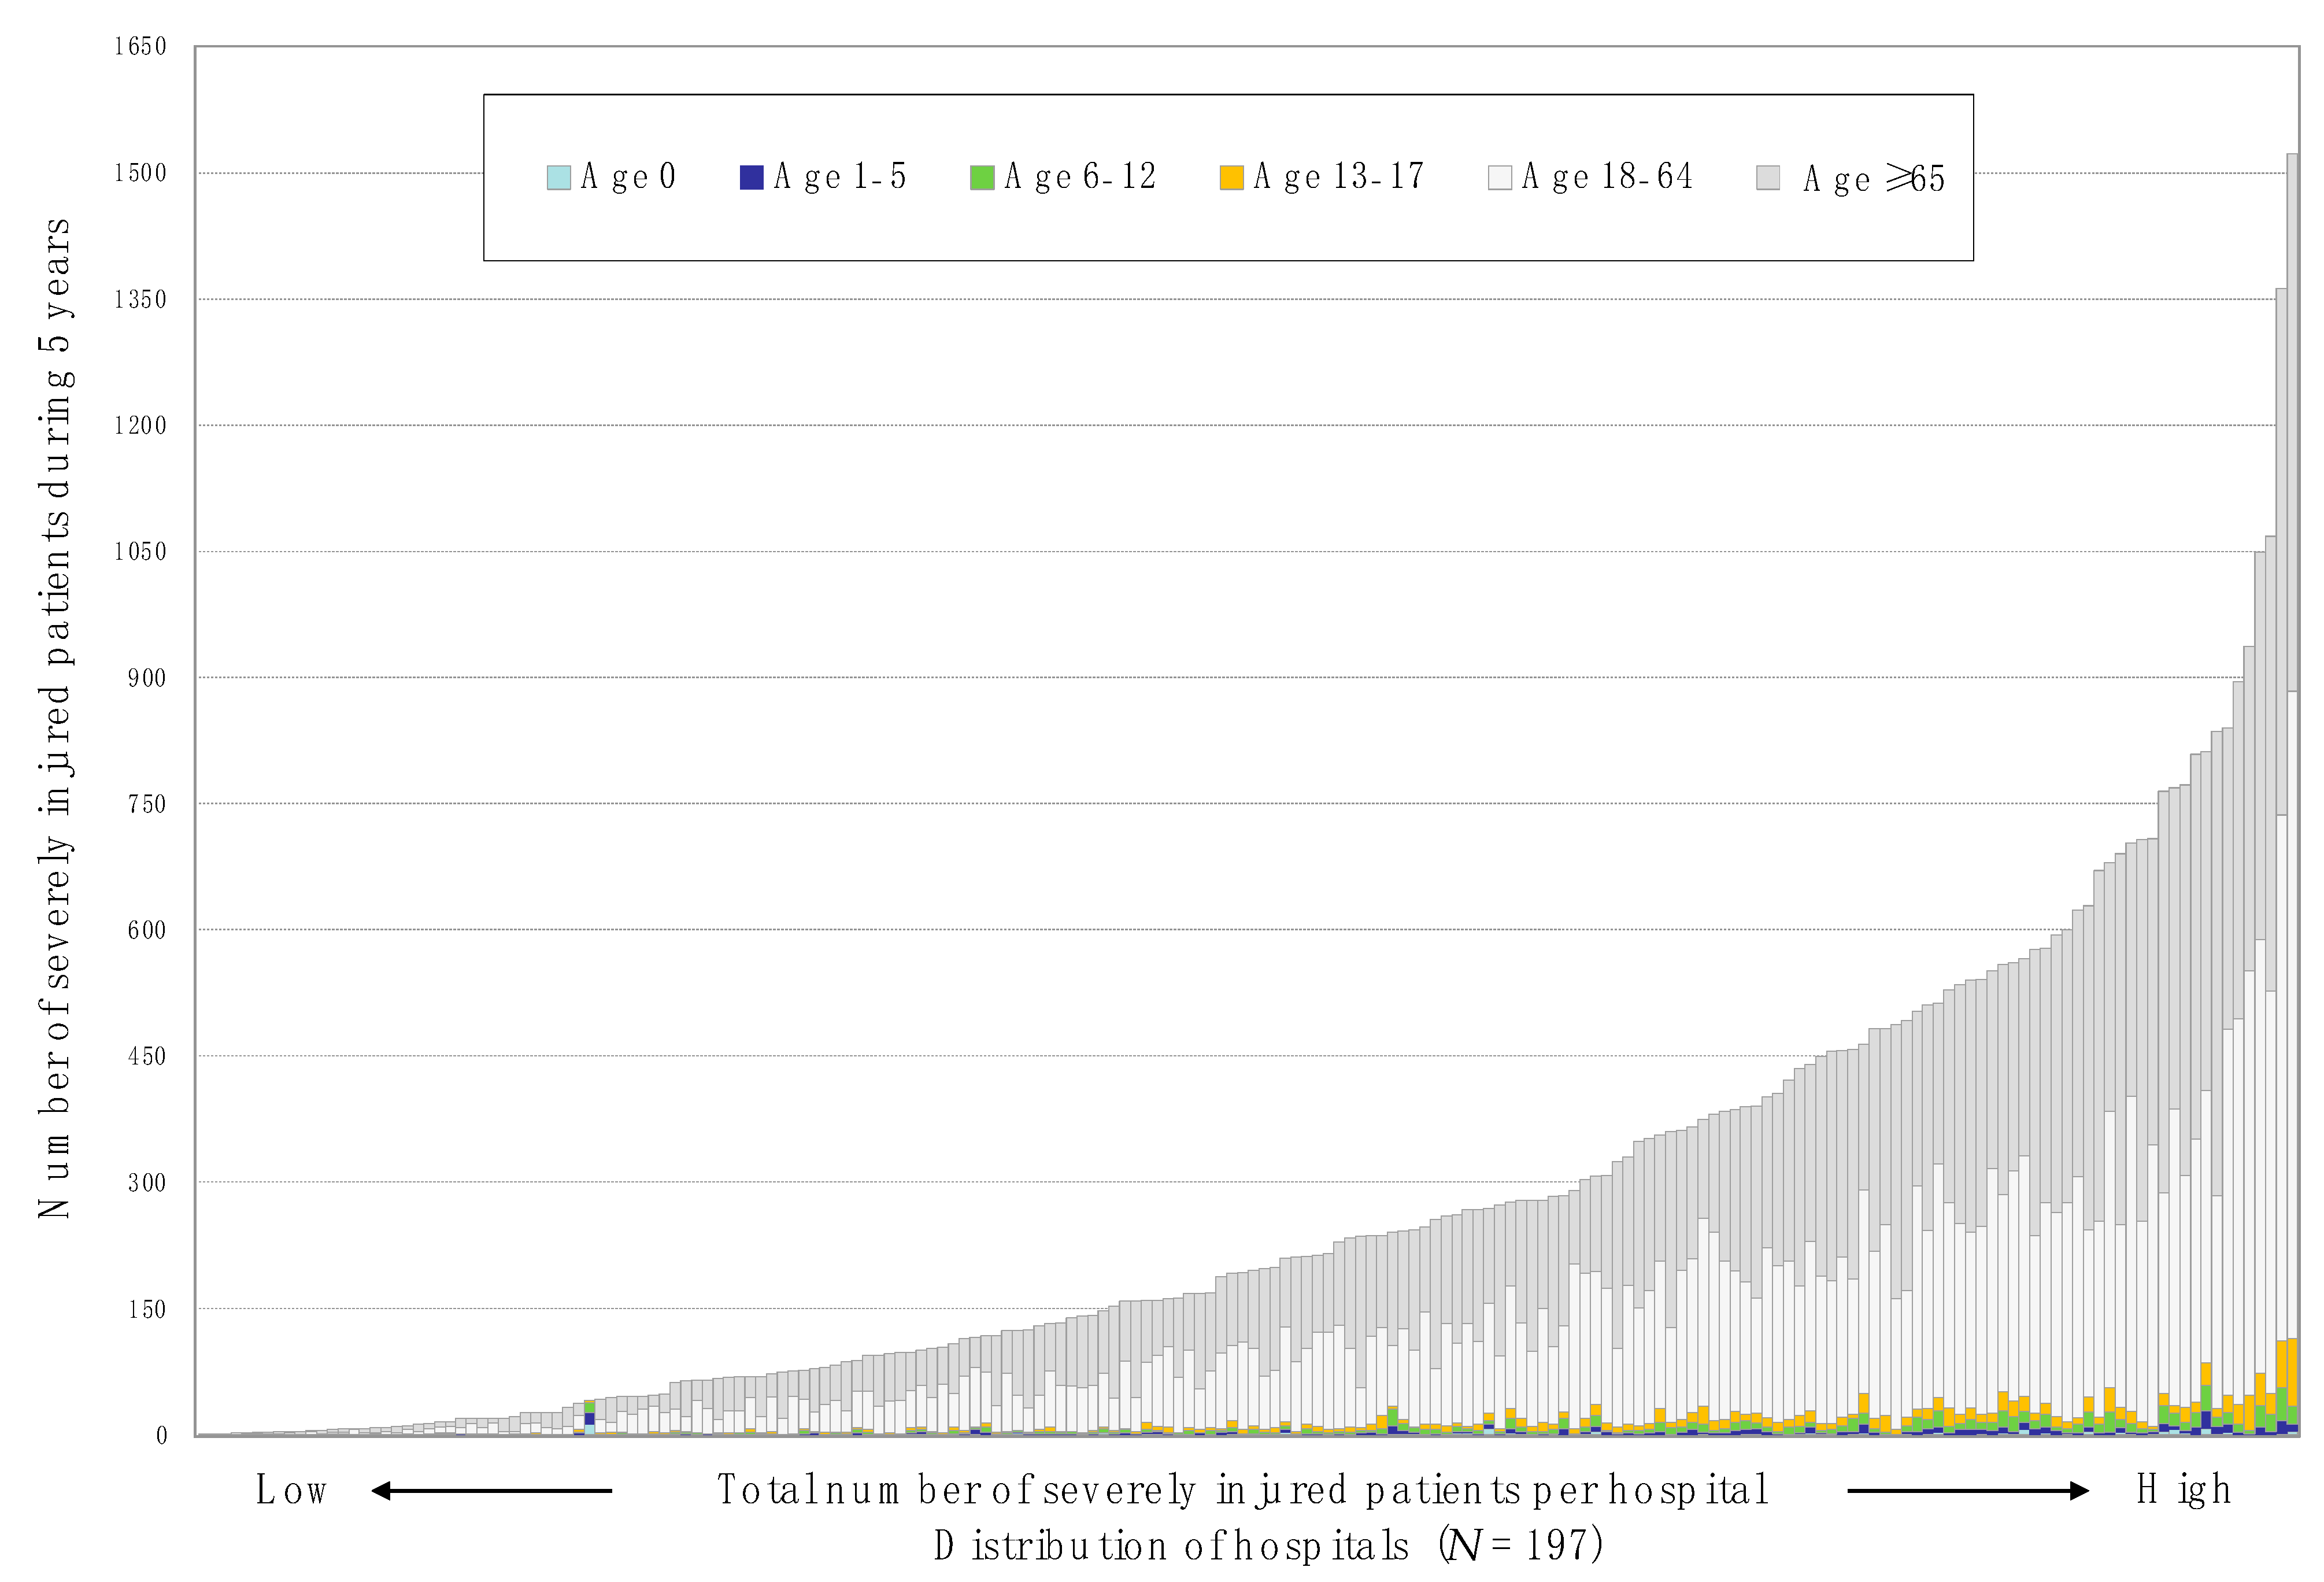Click the tallest bar at the far right
Screen dimensions: 2324x1582
point(2292,500)
